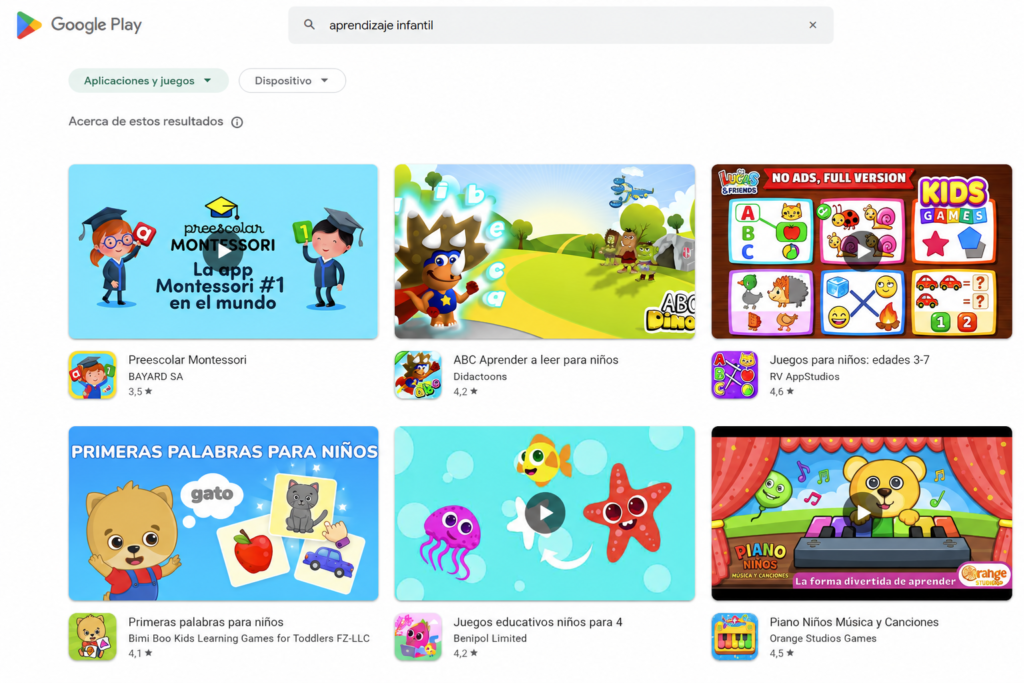
Task: Clear the search field with X
Action: 812,25
